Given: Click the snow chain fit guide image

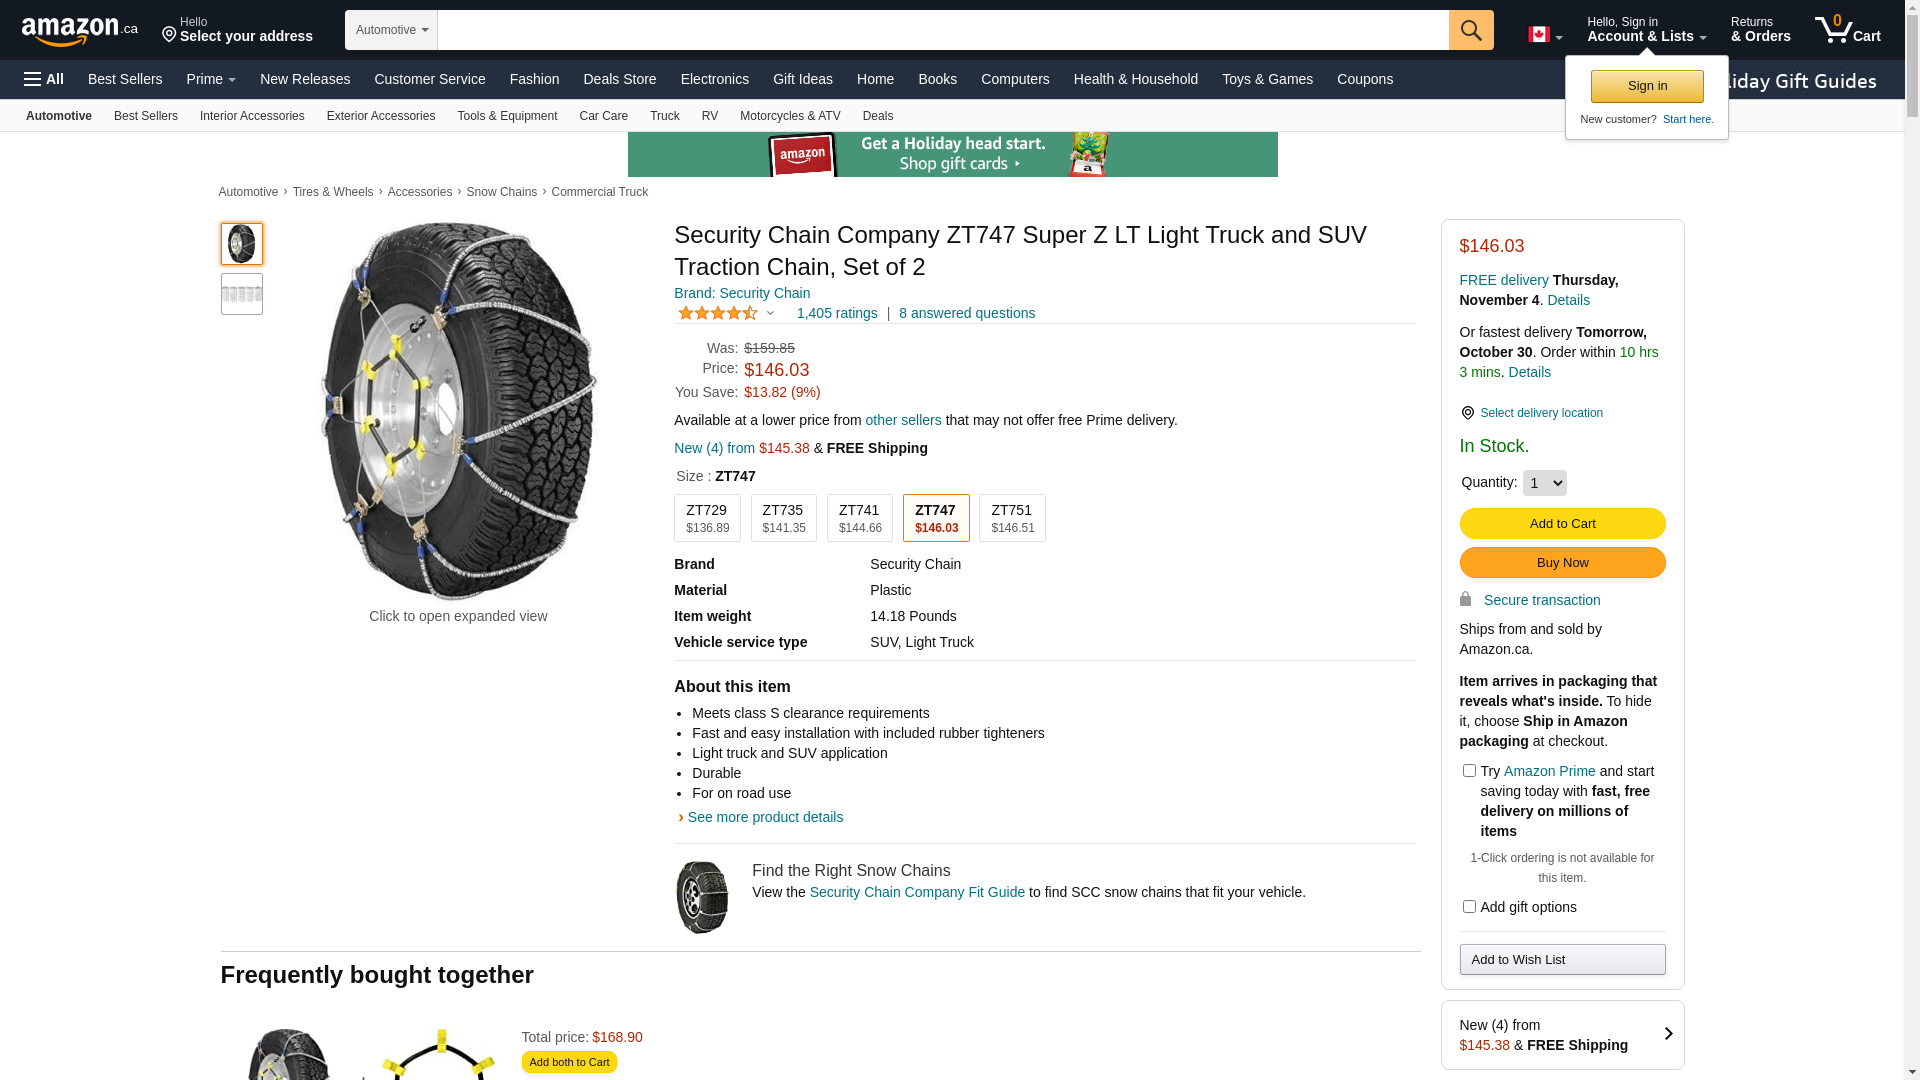Looking at the screenshot, I should tap(702, 897).
